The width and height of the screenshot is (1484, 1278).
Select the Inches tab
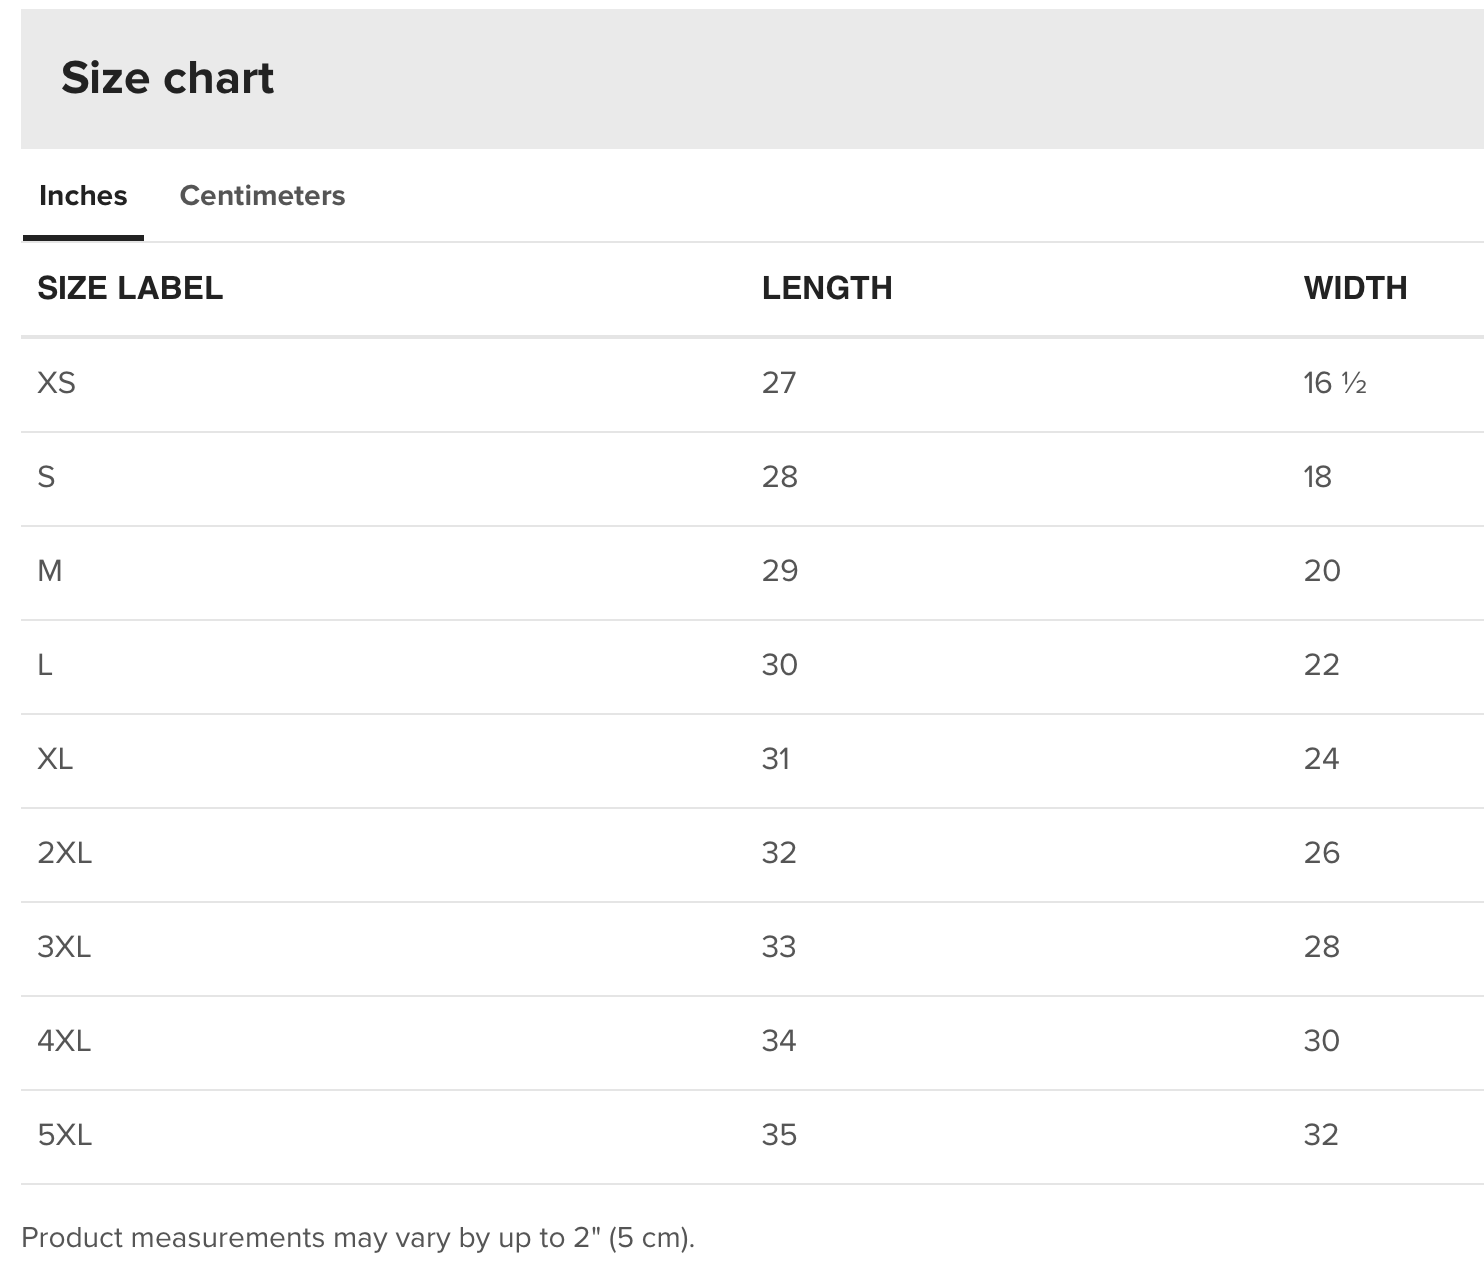(83, 195)
